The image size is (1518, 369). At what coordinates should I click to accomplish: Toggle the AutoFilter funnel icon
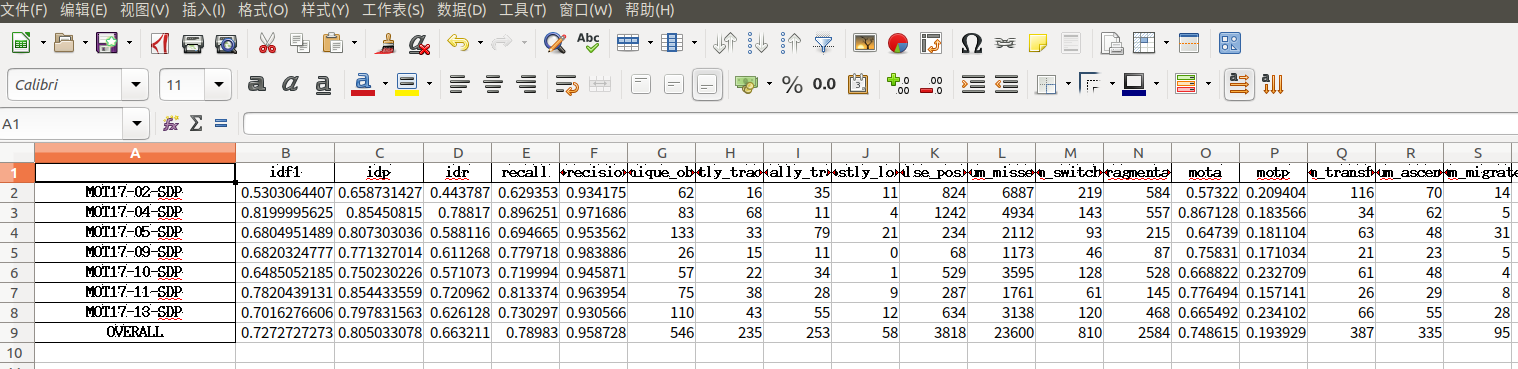tap(824, 43)
